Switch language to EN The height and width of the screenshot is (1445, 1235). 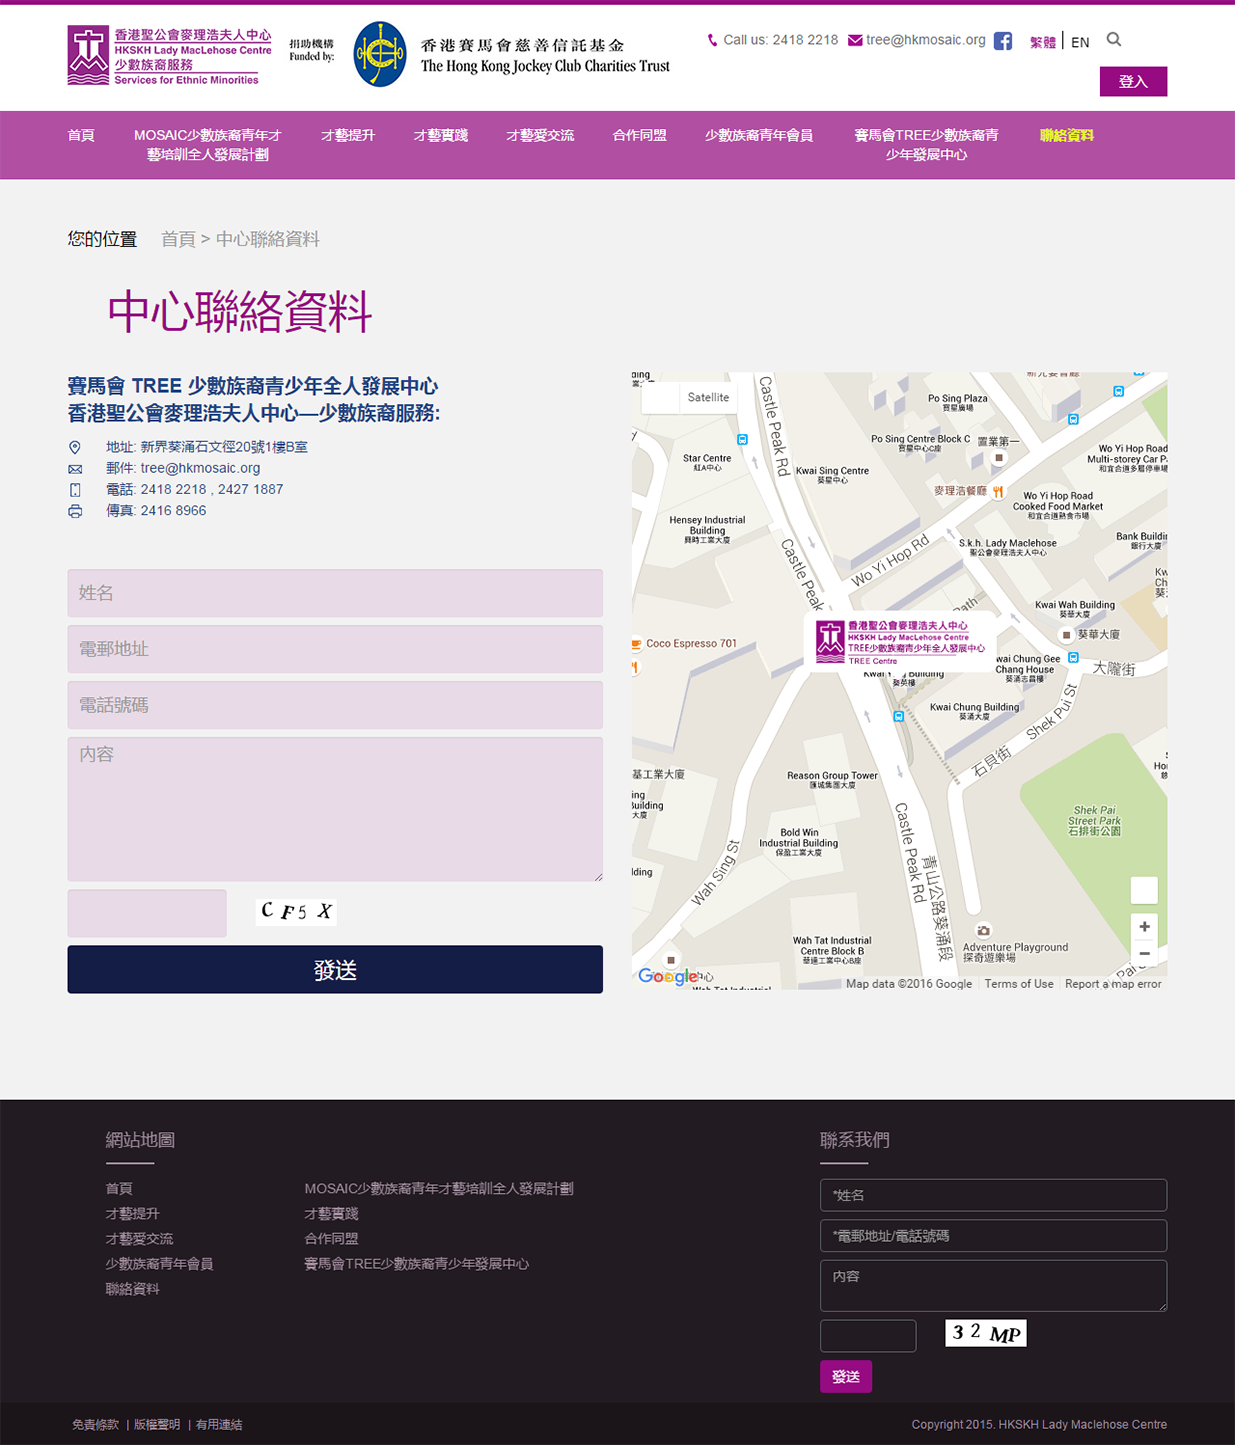[x=1080, y=42]
